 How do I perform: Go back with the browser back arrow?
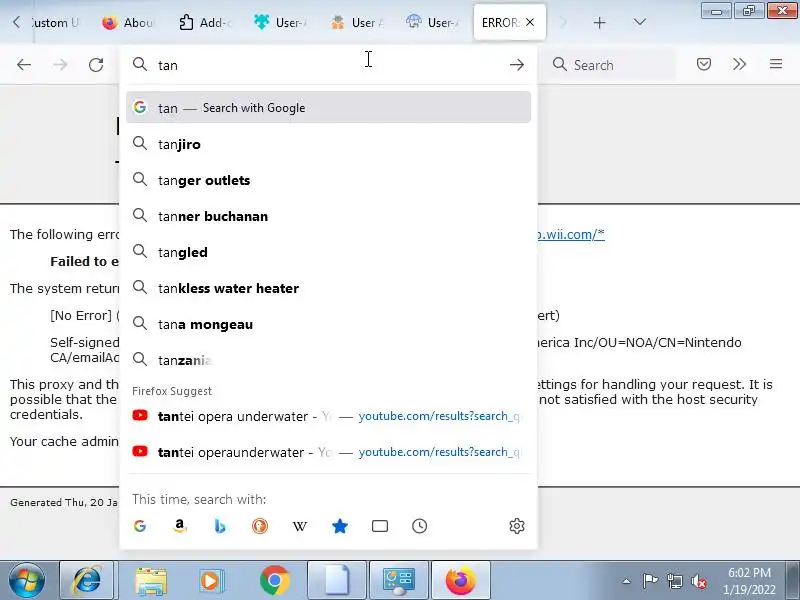coord(23,65)
